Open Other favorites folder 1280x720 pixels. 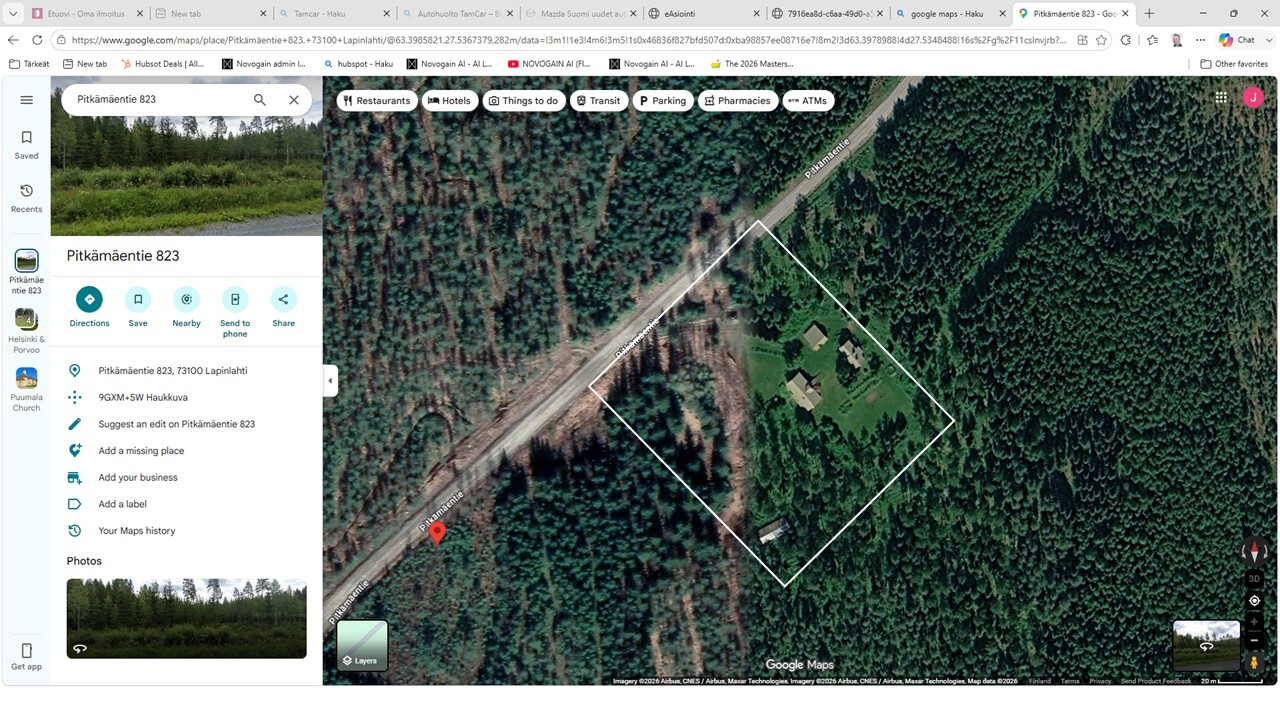[1234, 64]
